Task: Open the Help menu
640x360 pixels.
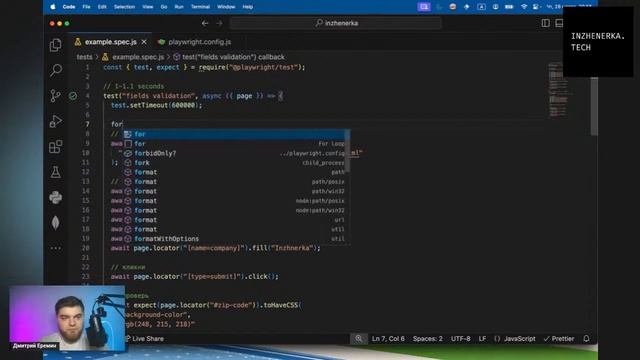Action: click(x=247, y=7)
